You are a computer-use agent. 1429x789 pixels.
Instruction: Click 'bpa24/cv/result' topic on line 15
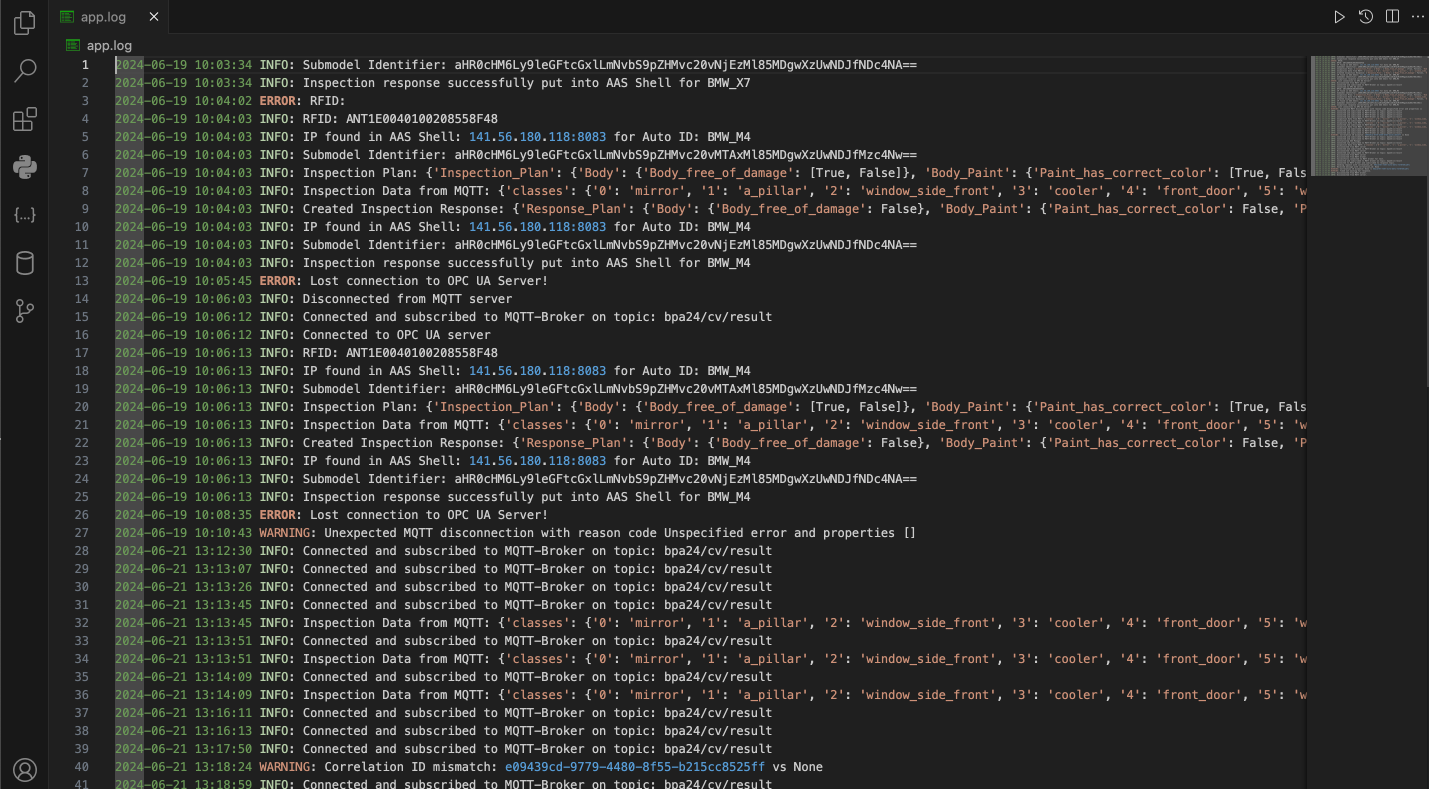tap(718, 317)
